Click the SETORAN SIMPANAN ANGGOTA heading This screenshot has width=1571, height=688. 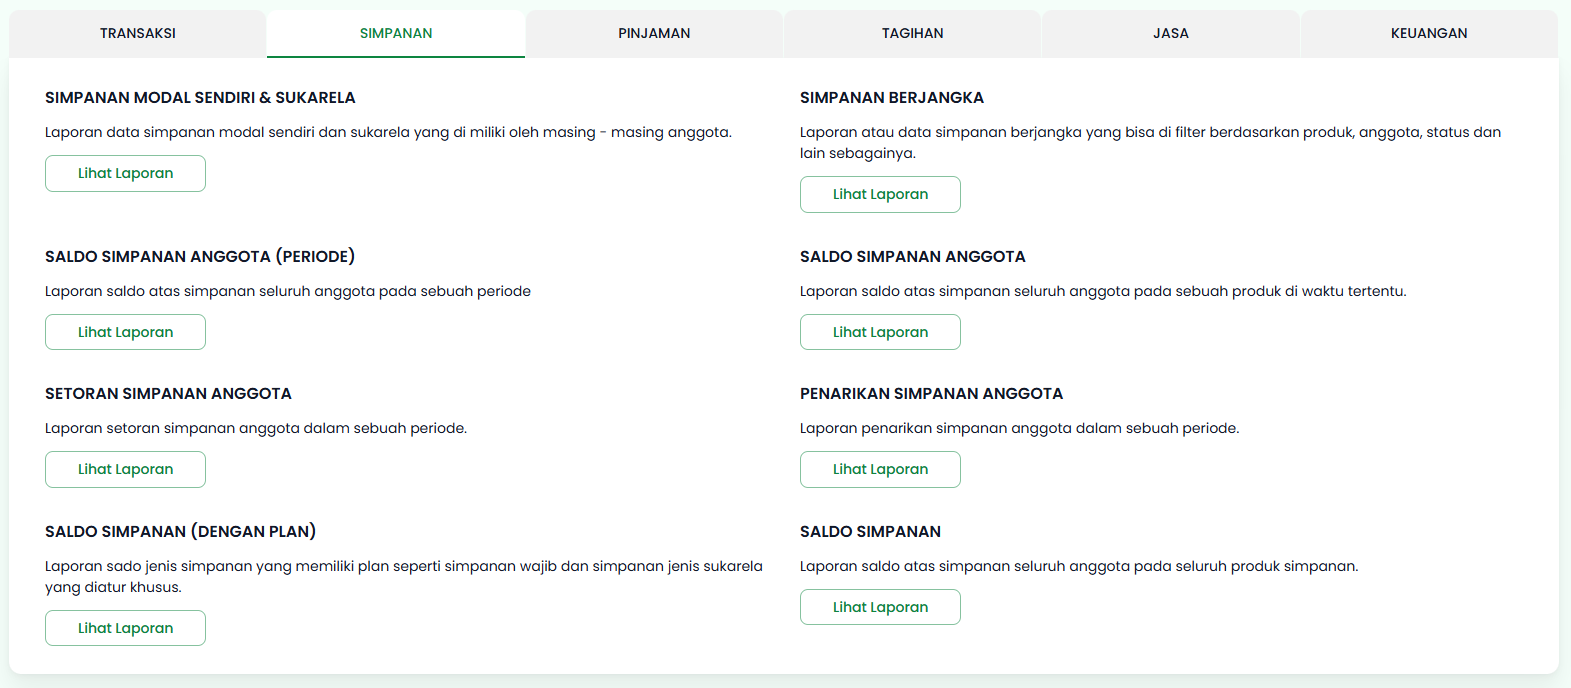coord(168,393)
